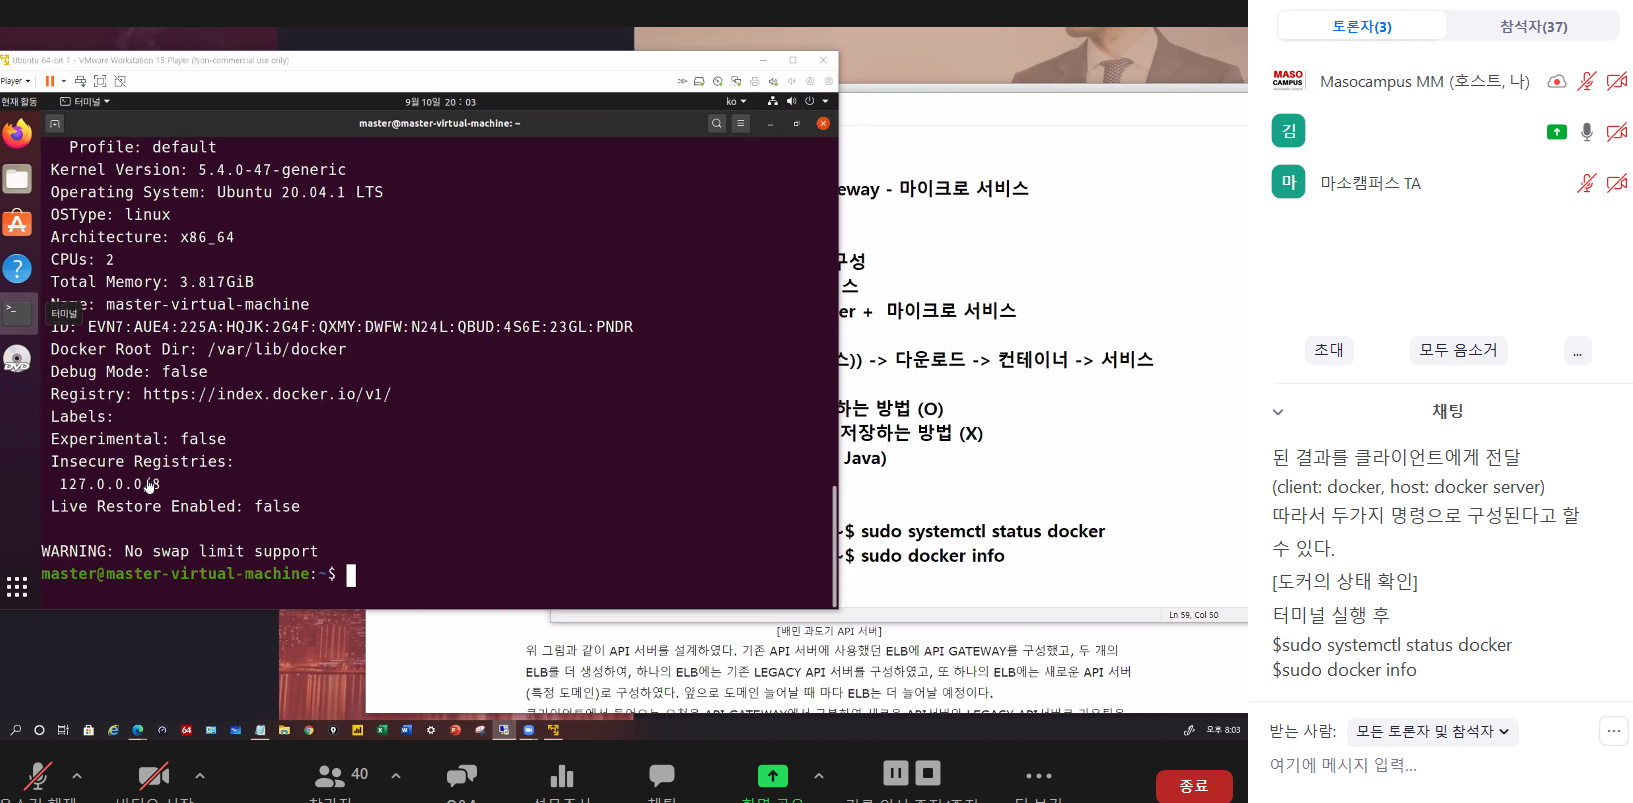Click the terminal search magnifier icon
This screenshot has height=803, width=1633.
tap(716, 124)
